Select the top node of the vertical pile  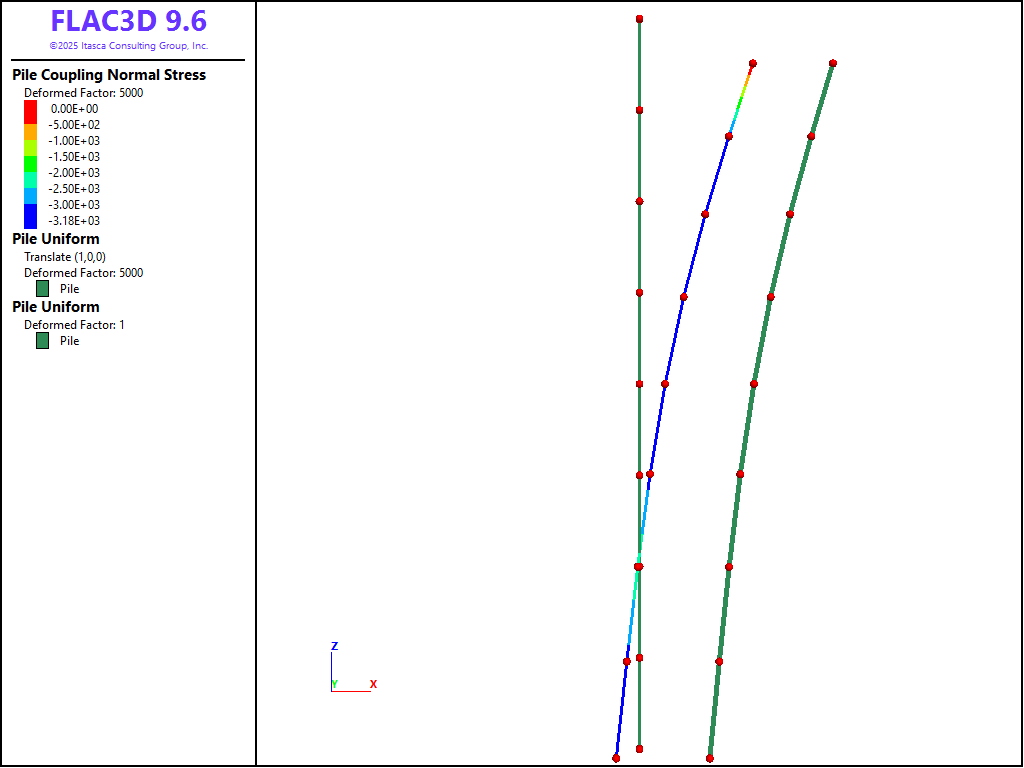639,19
